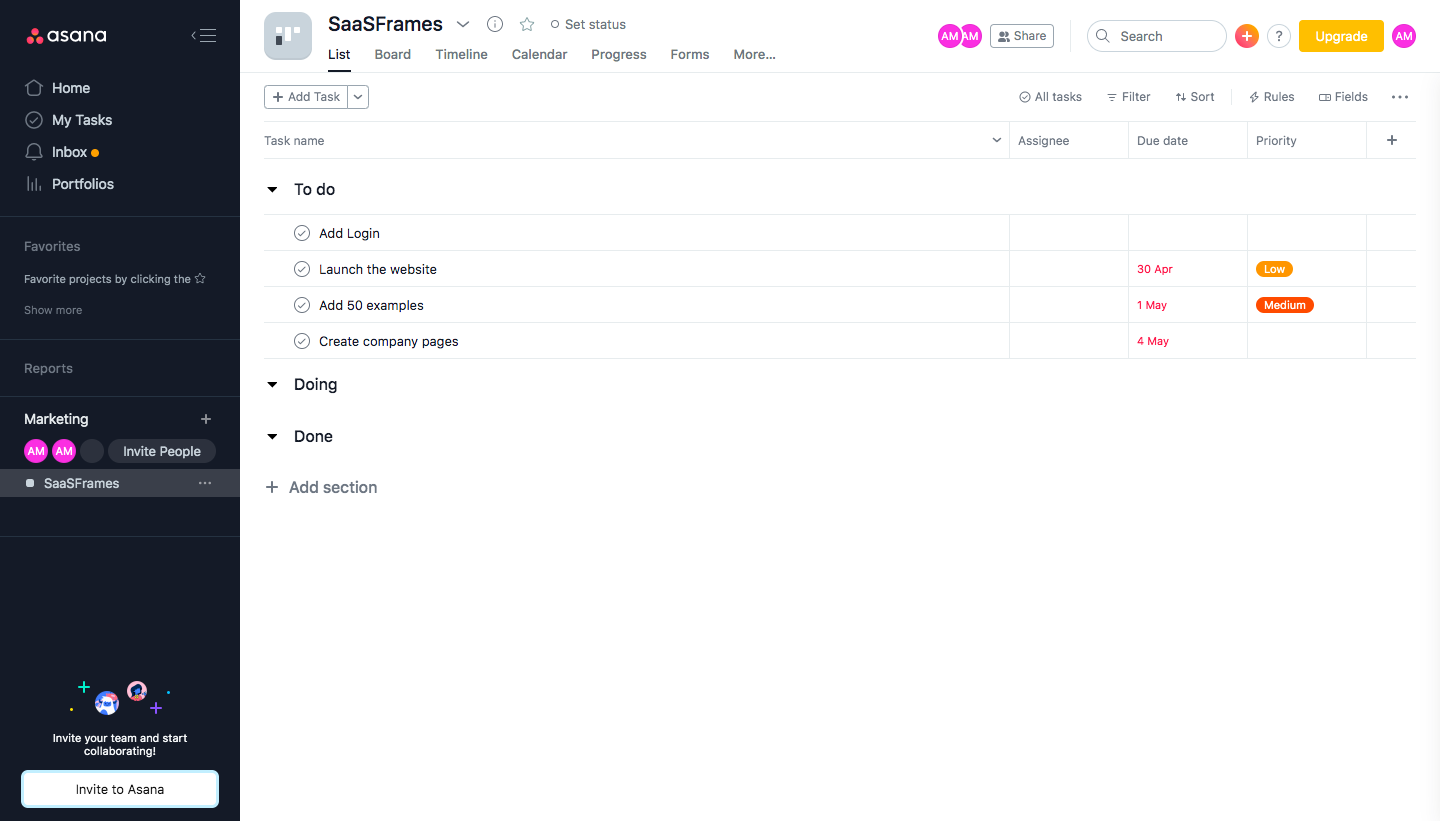The height and width of the screenshot is (821, 1440).
Task: Click the Low priority tag
Action: coord(1274,269)
